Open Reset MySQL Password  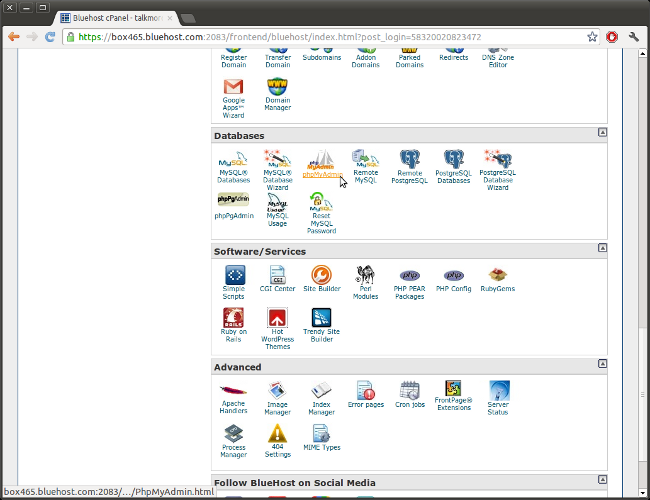(321, 214)
